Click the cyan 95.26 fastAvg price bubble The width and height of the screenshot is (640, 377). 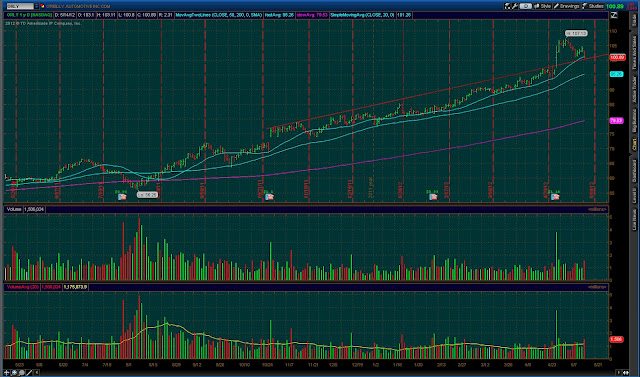click(x=616, y=74)
